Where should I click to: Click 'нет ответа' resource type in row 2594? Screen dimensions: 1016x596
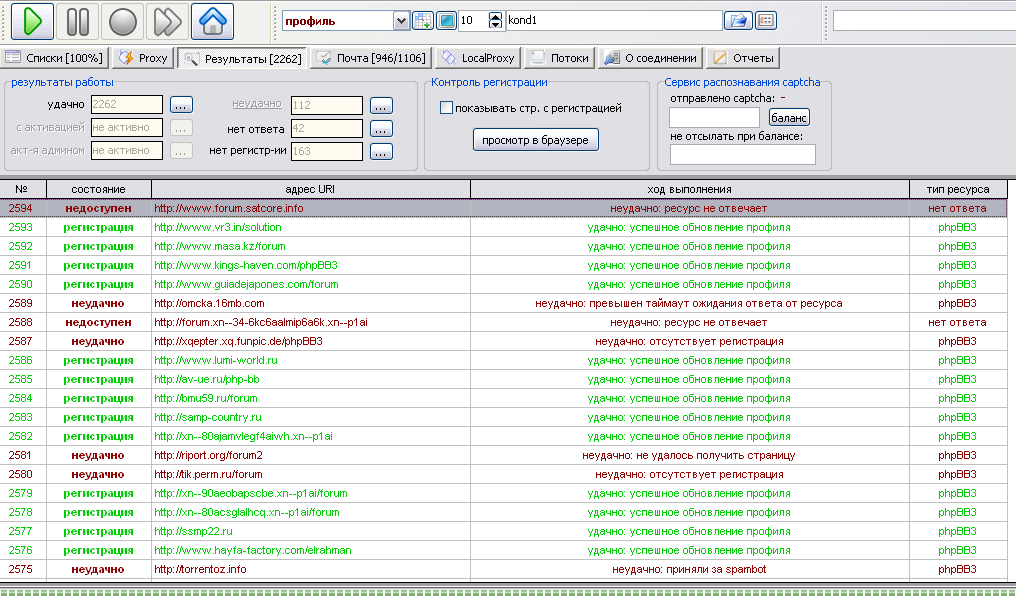[x=958, y=209]
